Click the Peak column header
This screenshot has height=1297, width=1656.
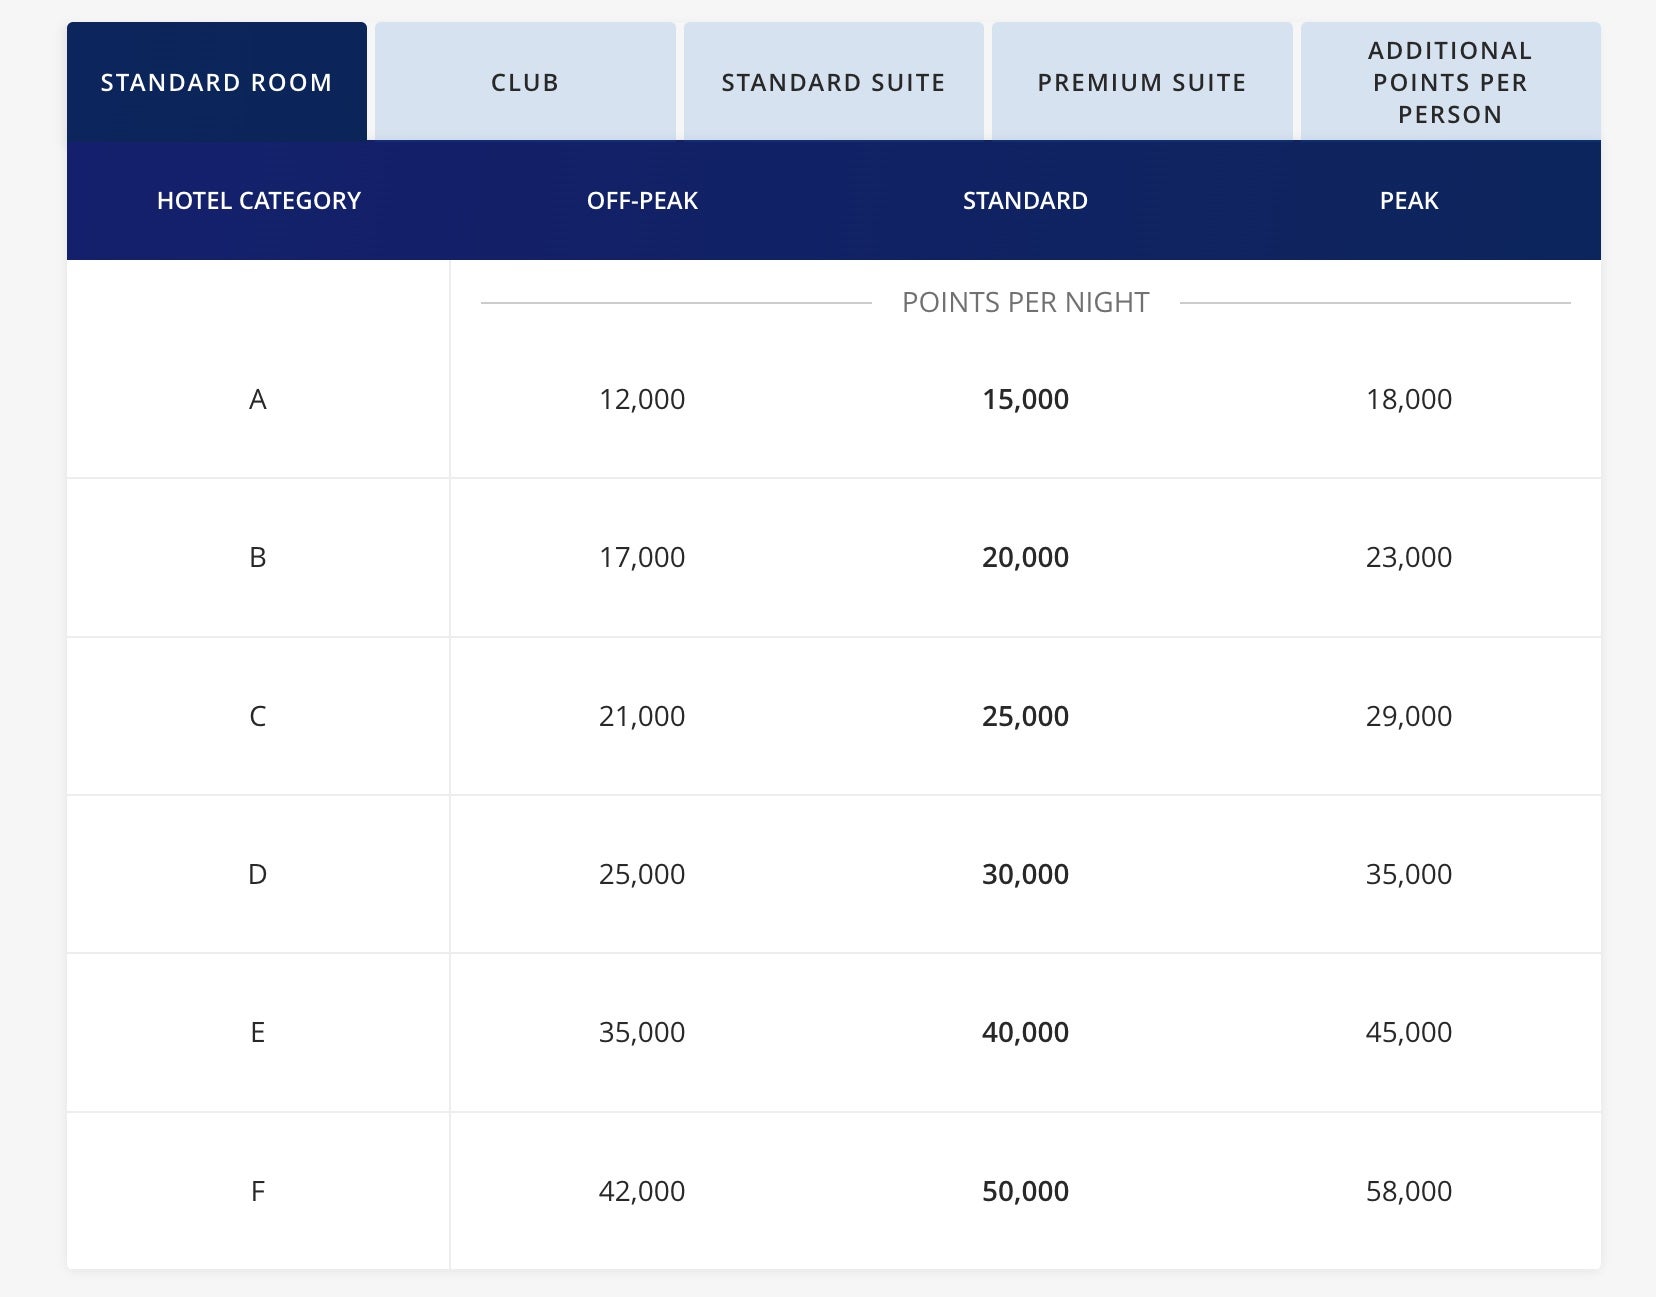click(x=1407, y=200)
